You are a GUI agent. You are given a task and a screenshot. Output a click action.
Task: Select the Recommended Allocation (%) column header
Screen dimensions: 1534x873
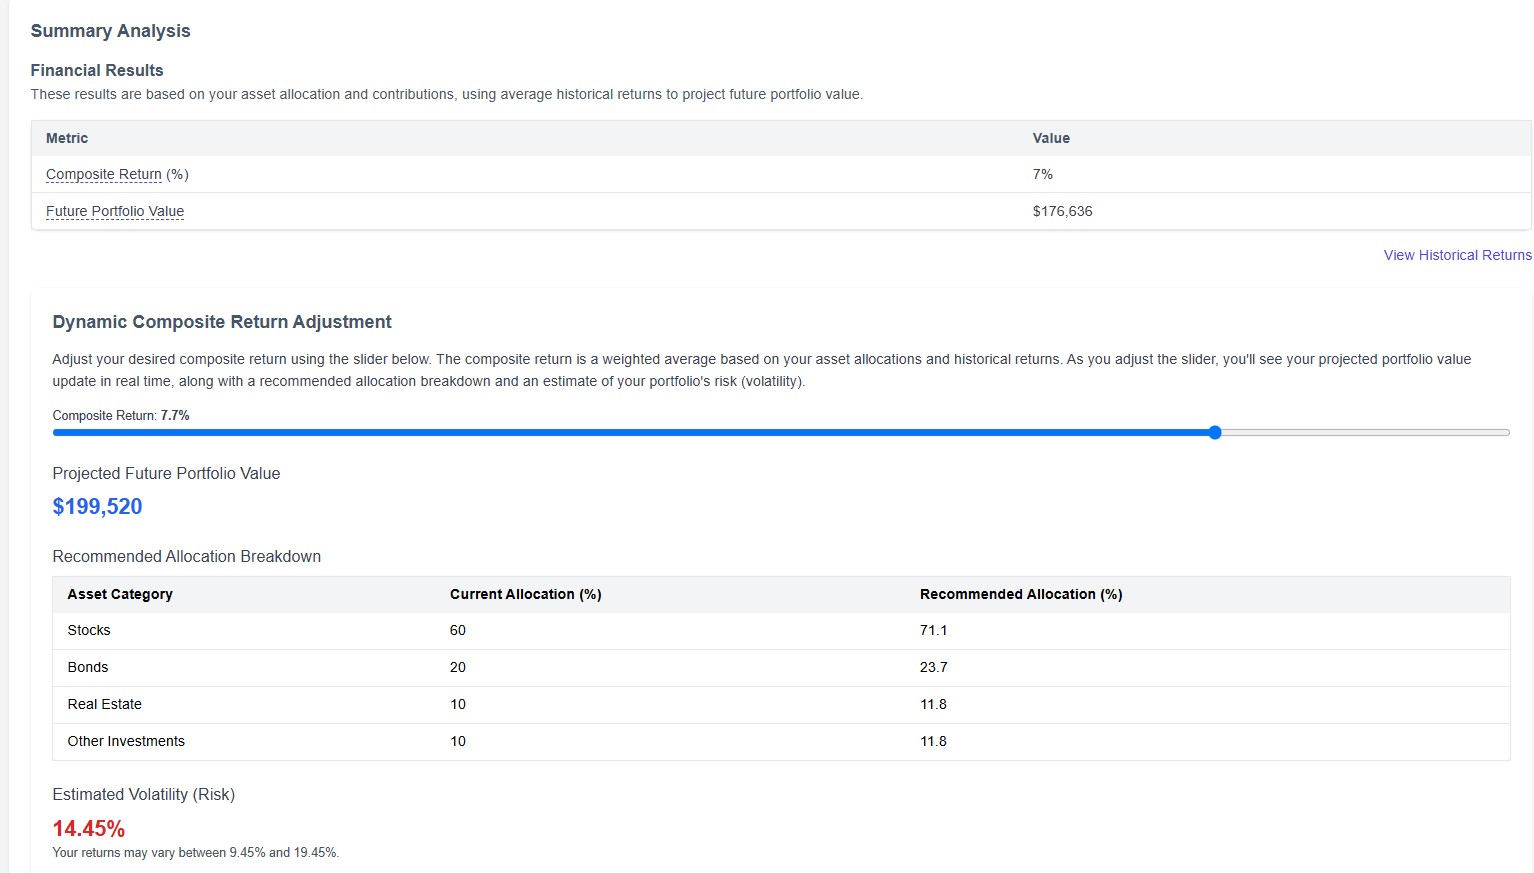click(x=1021, y=594)
